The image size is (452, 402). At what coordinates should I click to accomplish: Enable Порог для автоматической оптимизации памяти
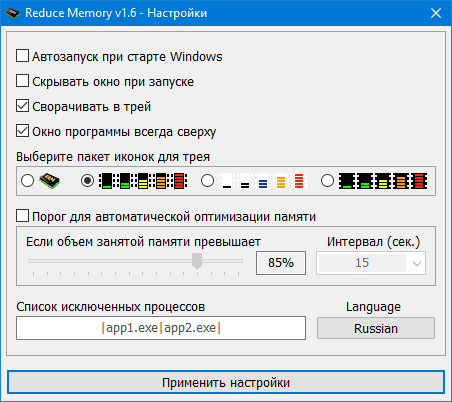(x=22, y=216)
